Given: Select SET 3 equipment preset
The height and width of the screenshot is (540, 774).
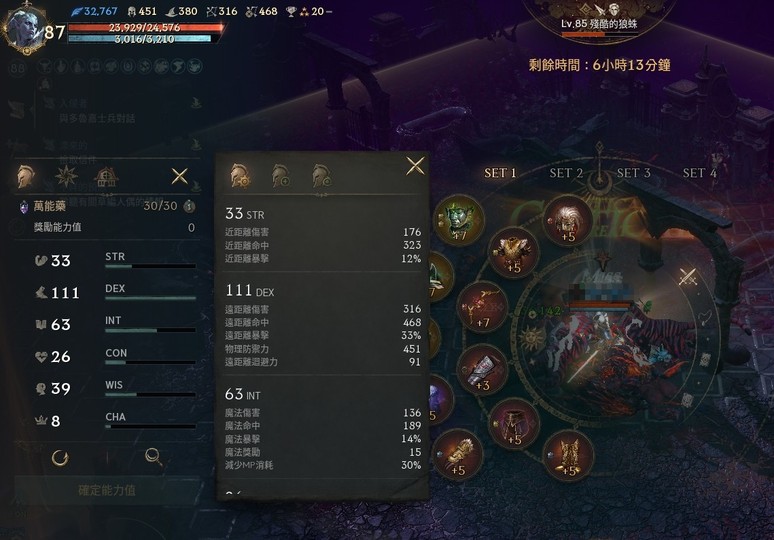Looking at the screenshot, I should tap(633, 173).
